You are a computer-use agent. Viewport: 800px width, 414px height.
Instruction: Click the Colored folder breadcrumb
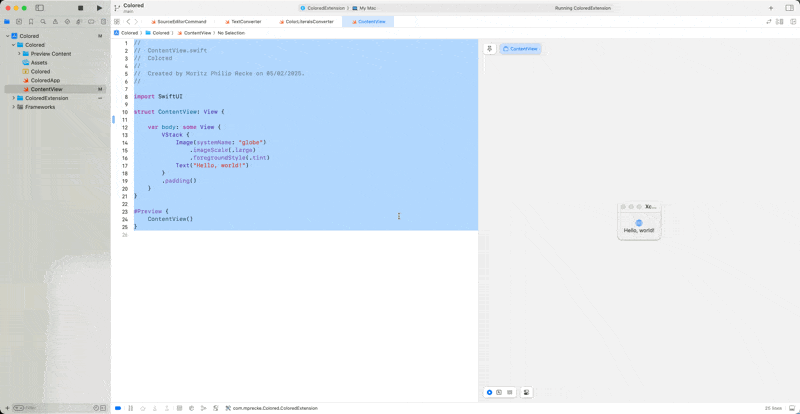(157, 33)
